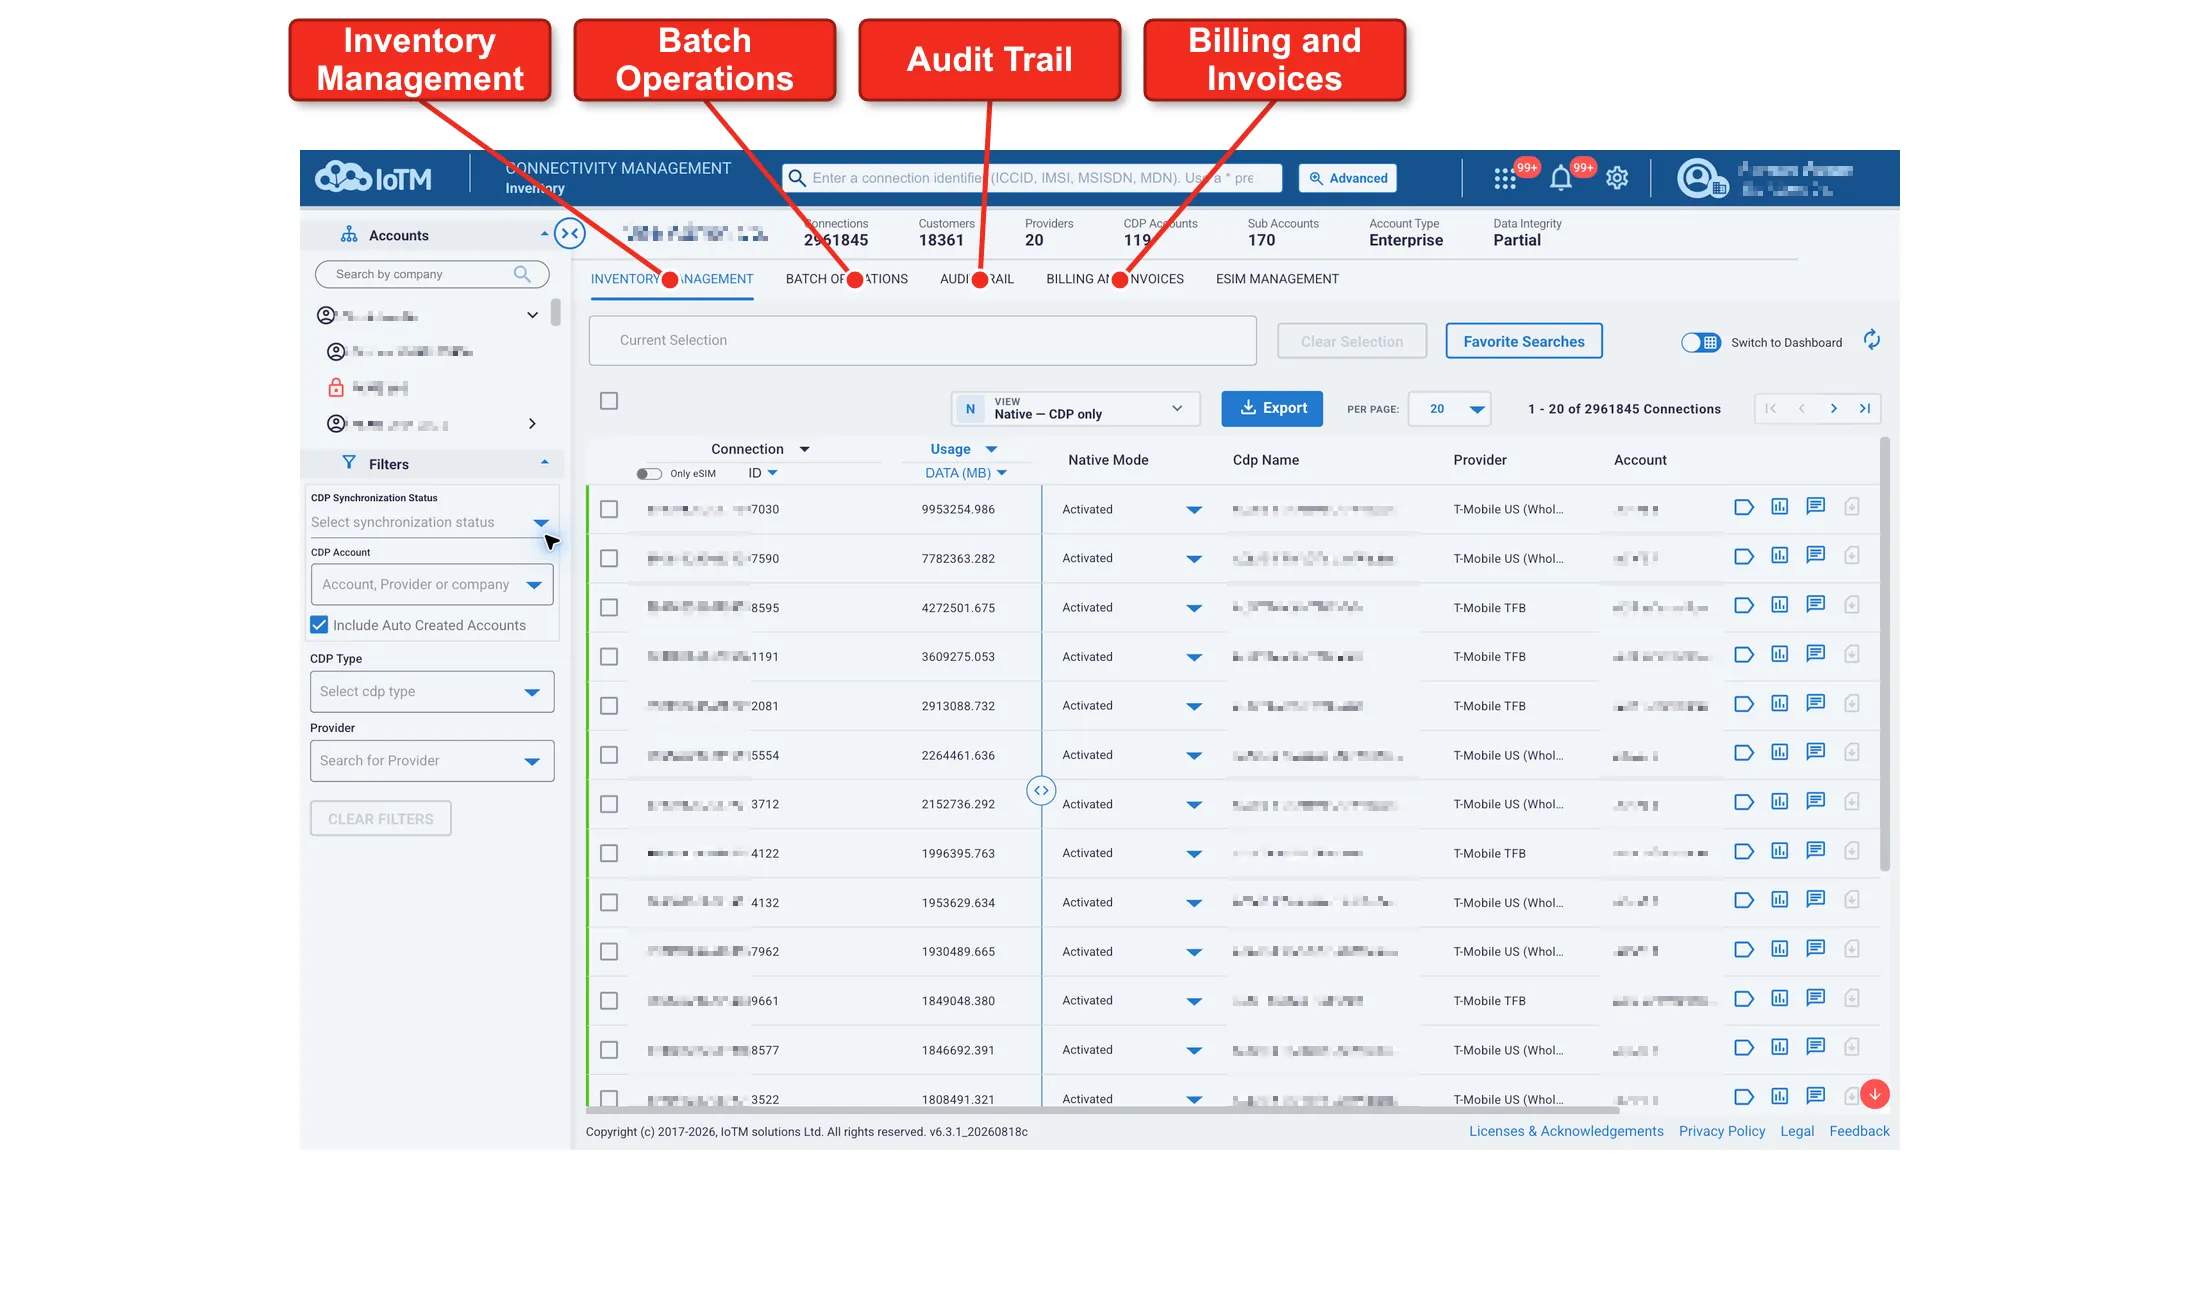Click the Search by company field
This screenshot has height=1300, width=2200.
pyautogui.click(x=432, y=274)
